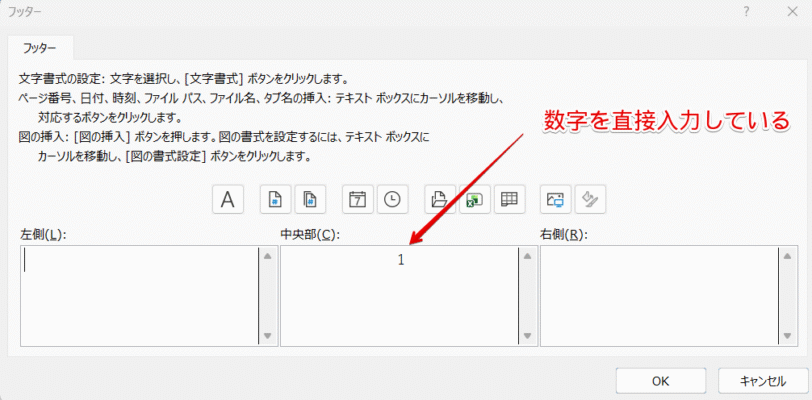
Task: Insert sheet tab name icon
Action: [x=510, y=199]
